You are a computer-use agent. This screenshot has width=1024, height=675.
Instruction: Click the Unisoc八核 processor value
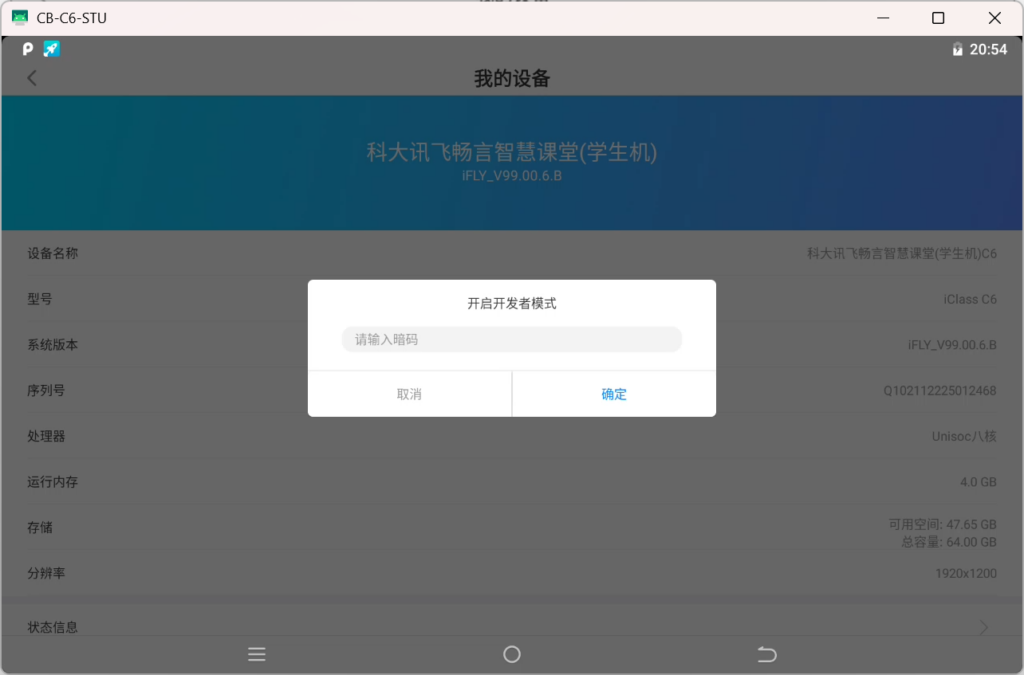[964, 436]
